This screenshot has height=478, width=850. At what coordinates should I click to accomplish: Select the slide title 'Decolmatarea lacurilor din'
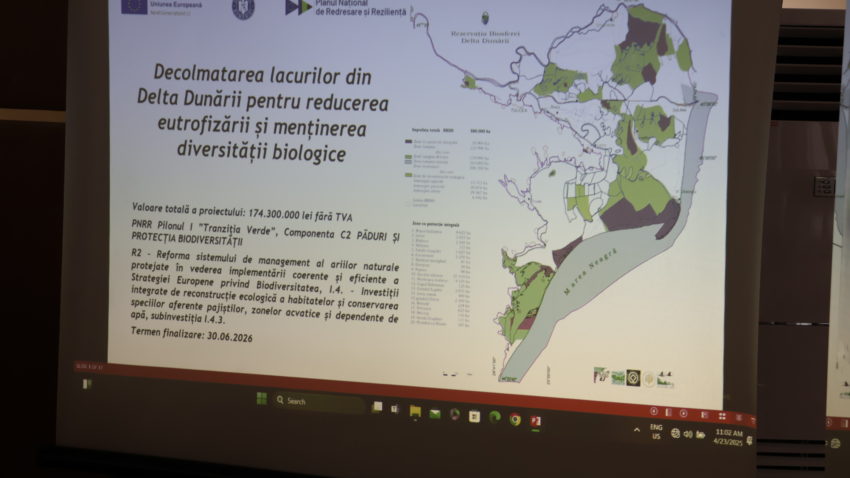tap(262, 75)
